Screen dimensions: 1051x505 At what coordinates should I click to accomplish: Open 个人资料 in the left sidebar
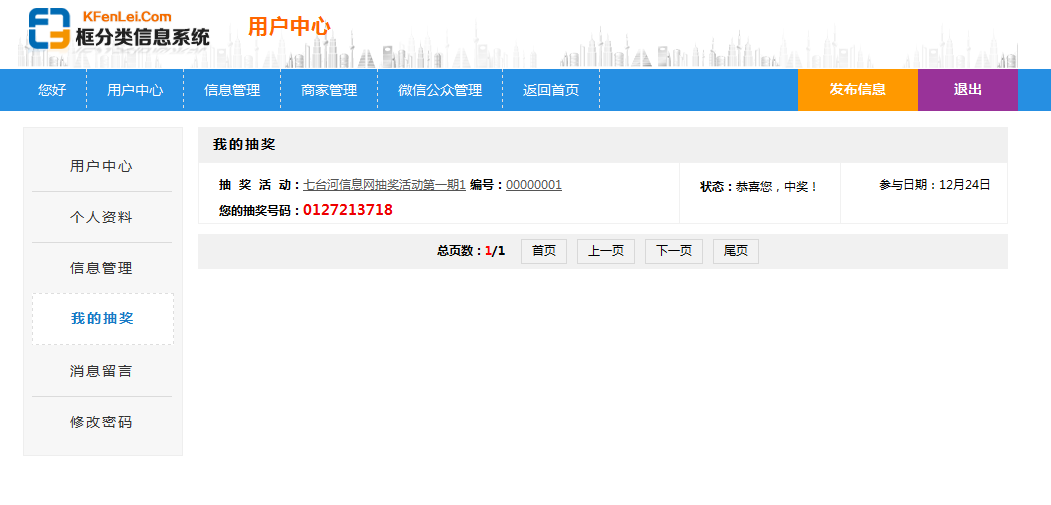click(x=101, y=217)
